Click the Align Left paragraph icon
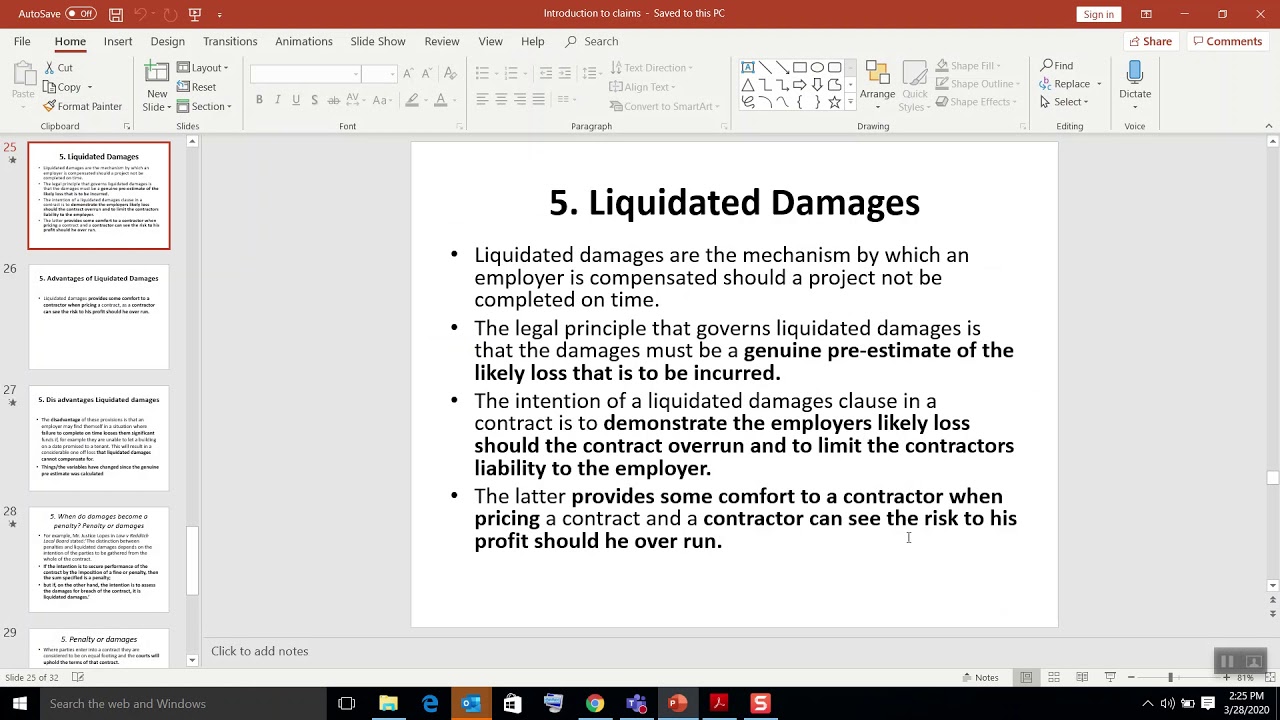This screenshot has width=1280, height=720. click(482, 99)
